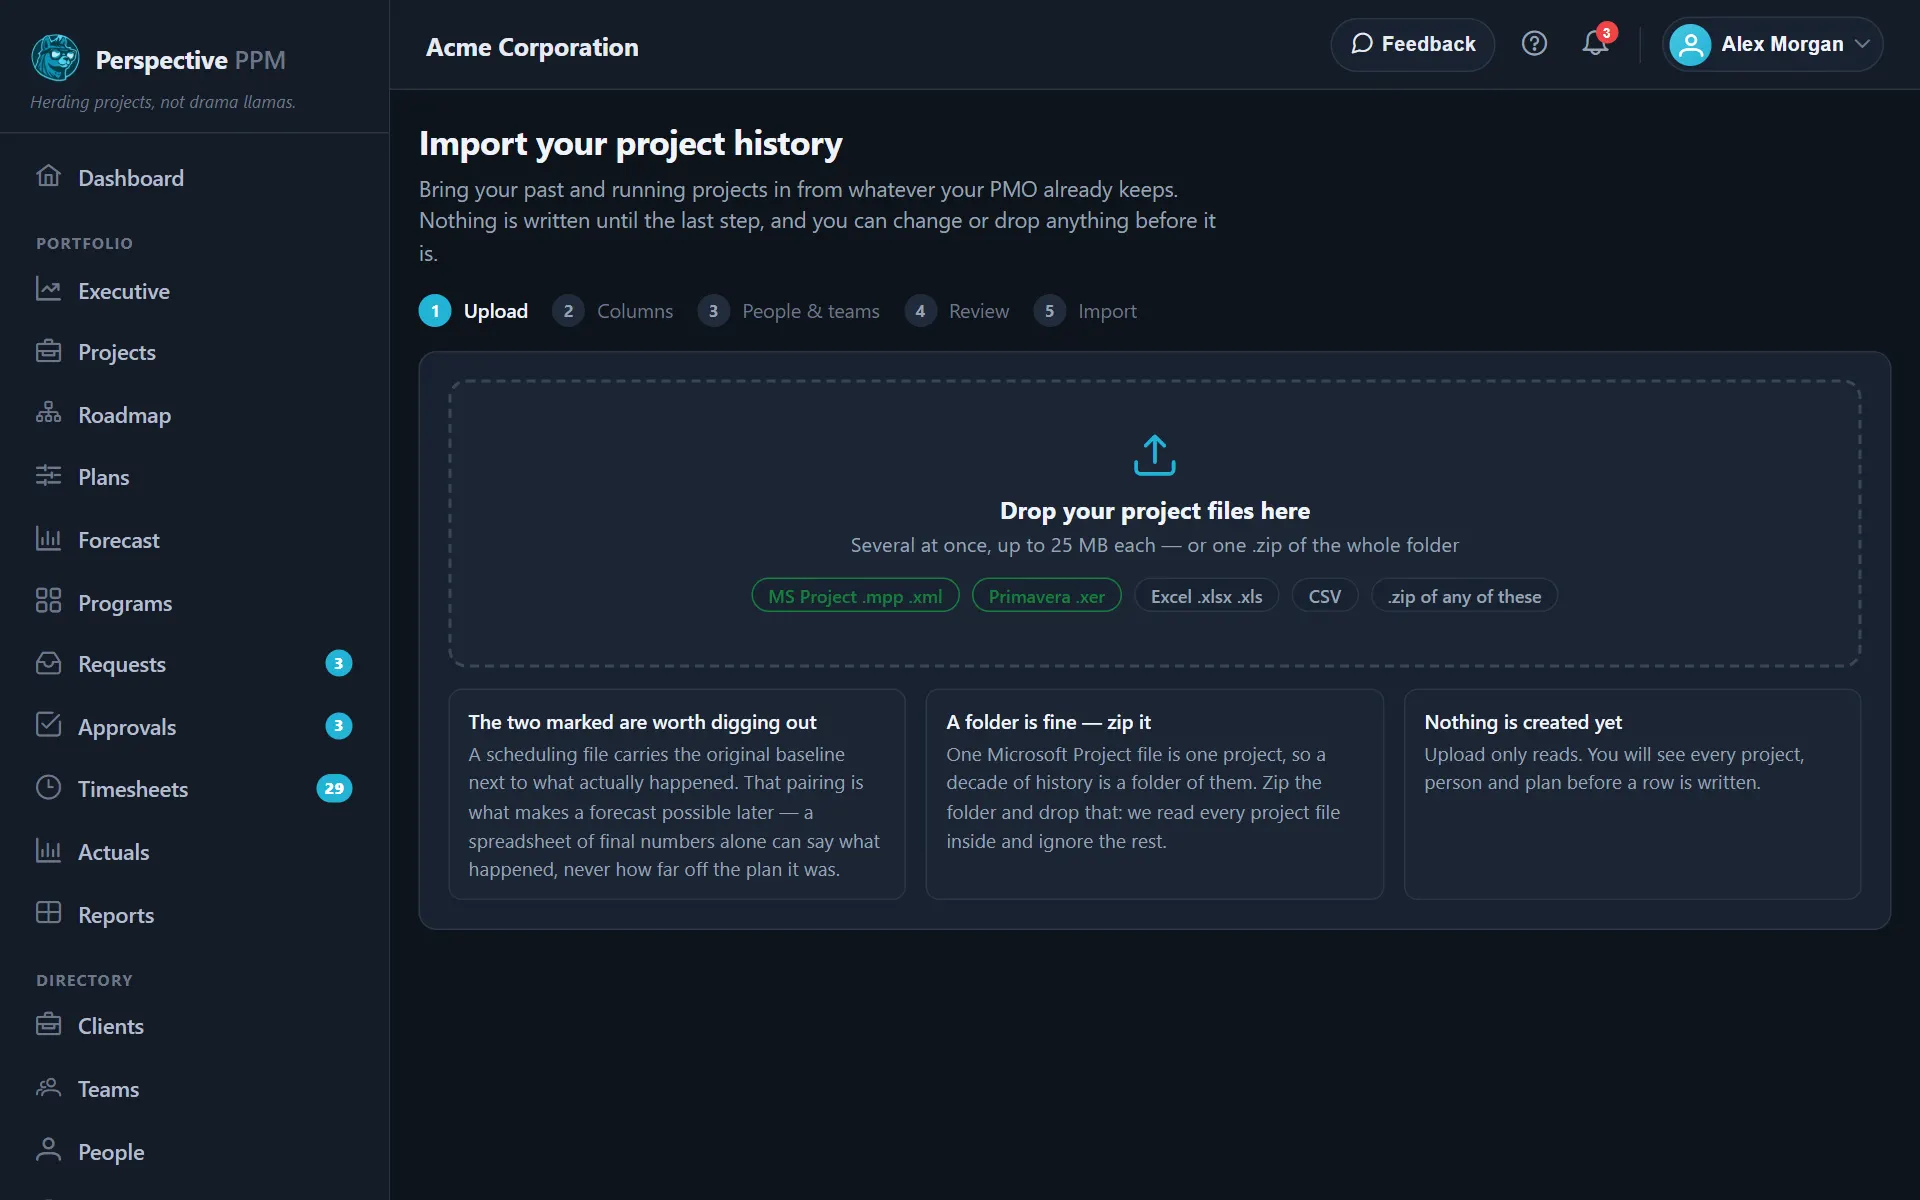This screenshot has height=1200, width=1920.
Task: Click 'Nothing is created yet' heading
Action: tap(1523, 722)
